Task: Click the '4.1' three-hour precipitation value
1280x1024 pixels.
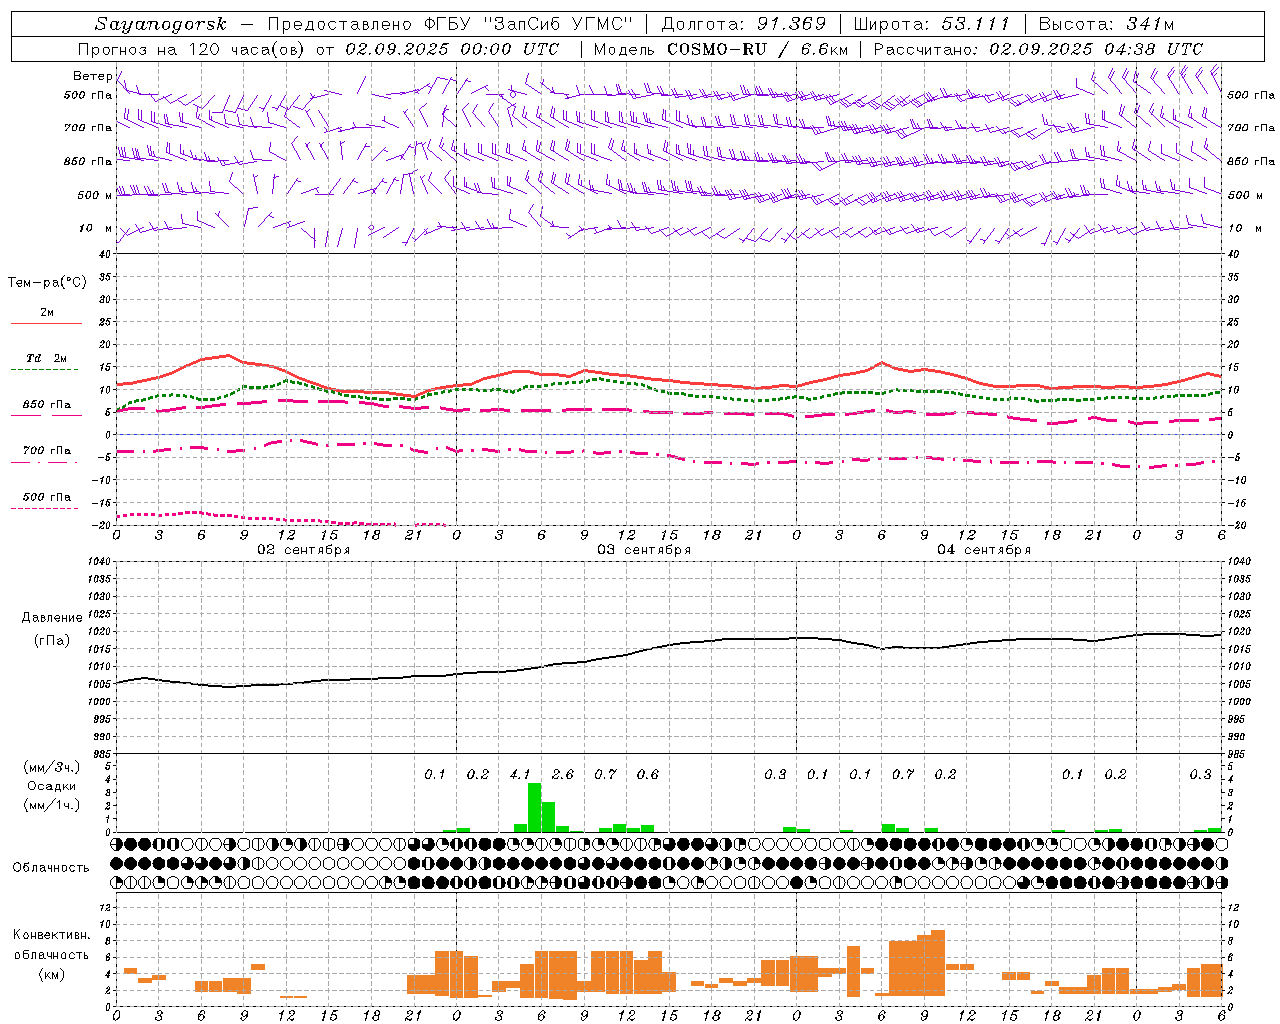Action: (520, 774)
